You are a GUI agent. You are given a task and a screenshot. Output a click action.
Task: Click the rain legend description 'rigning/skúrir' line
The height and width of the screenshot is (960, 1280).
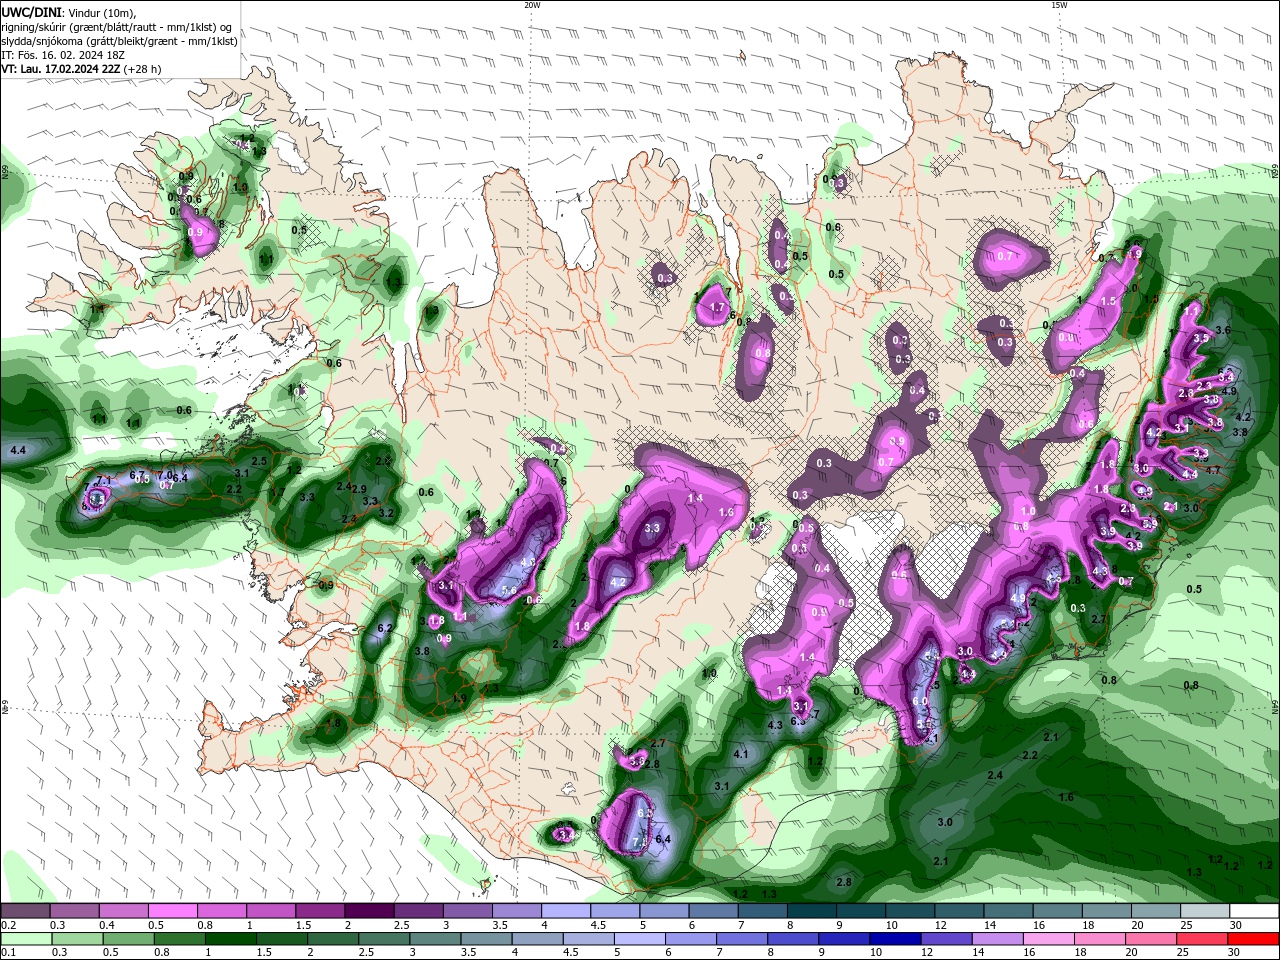pos(118,27)
